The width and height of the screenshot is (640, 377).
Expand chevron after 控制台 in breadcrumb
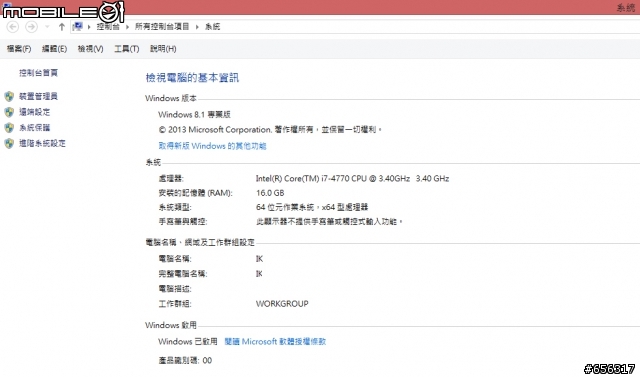127,27
